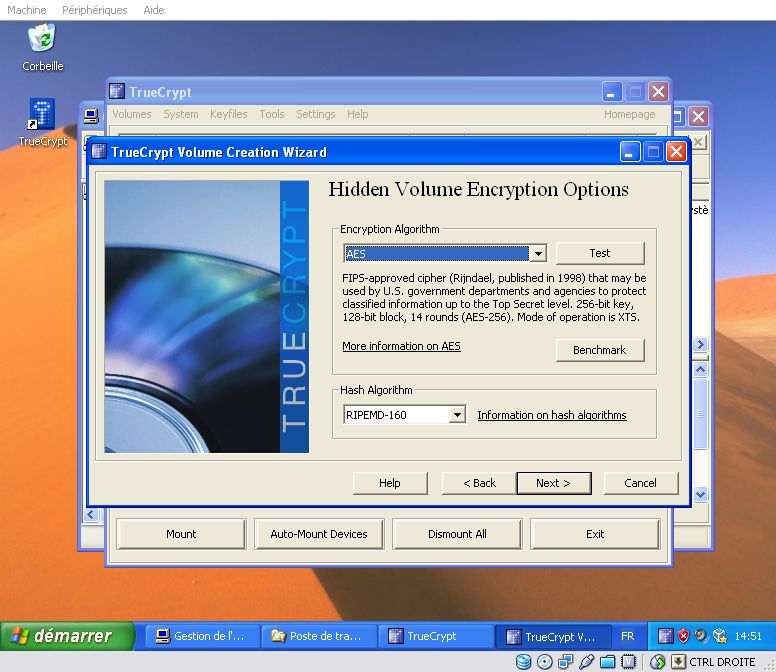Image resolution: width=776 pixels, height=672 pixels.
Task: Open the Keyfiles menu in TrueCrypt
Action: point(229,114)
